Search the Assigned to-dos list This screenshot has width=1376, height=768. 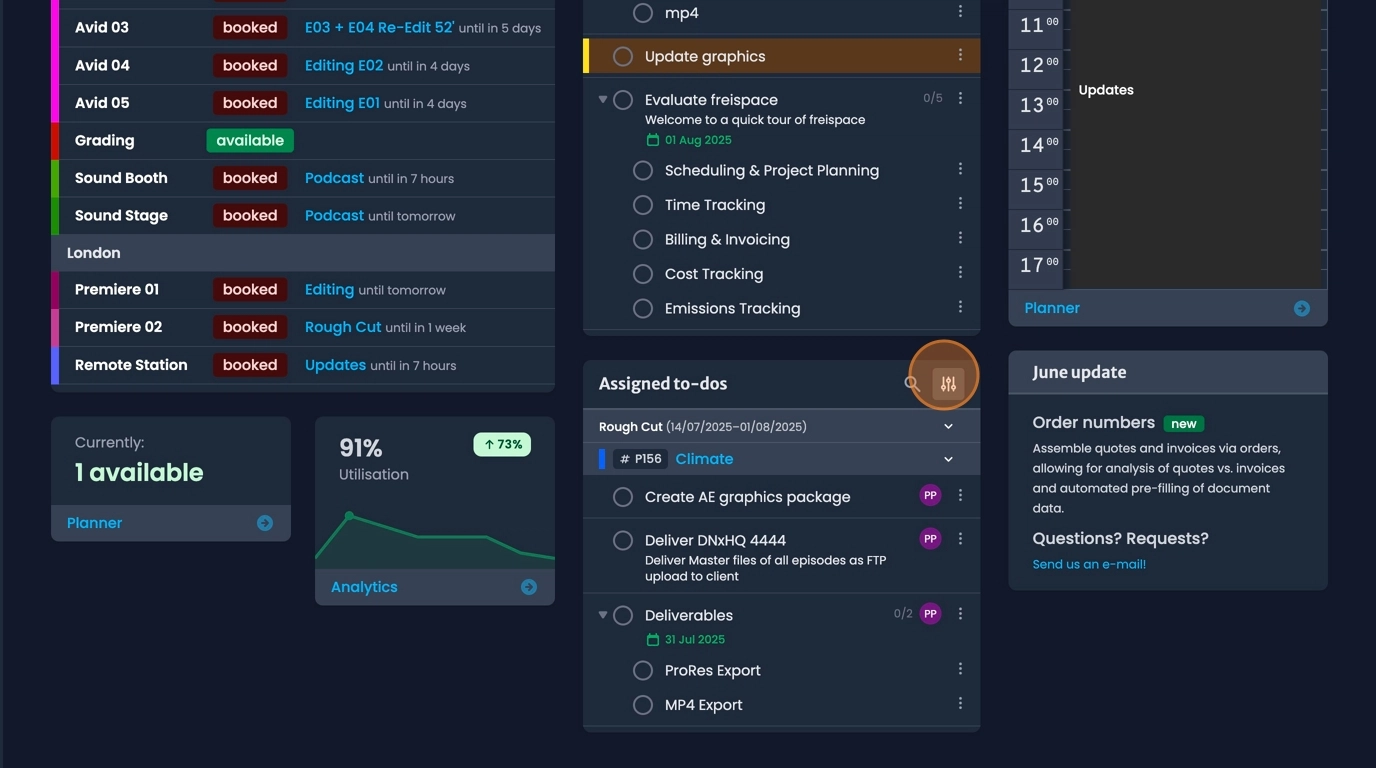point(911,383)
